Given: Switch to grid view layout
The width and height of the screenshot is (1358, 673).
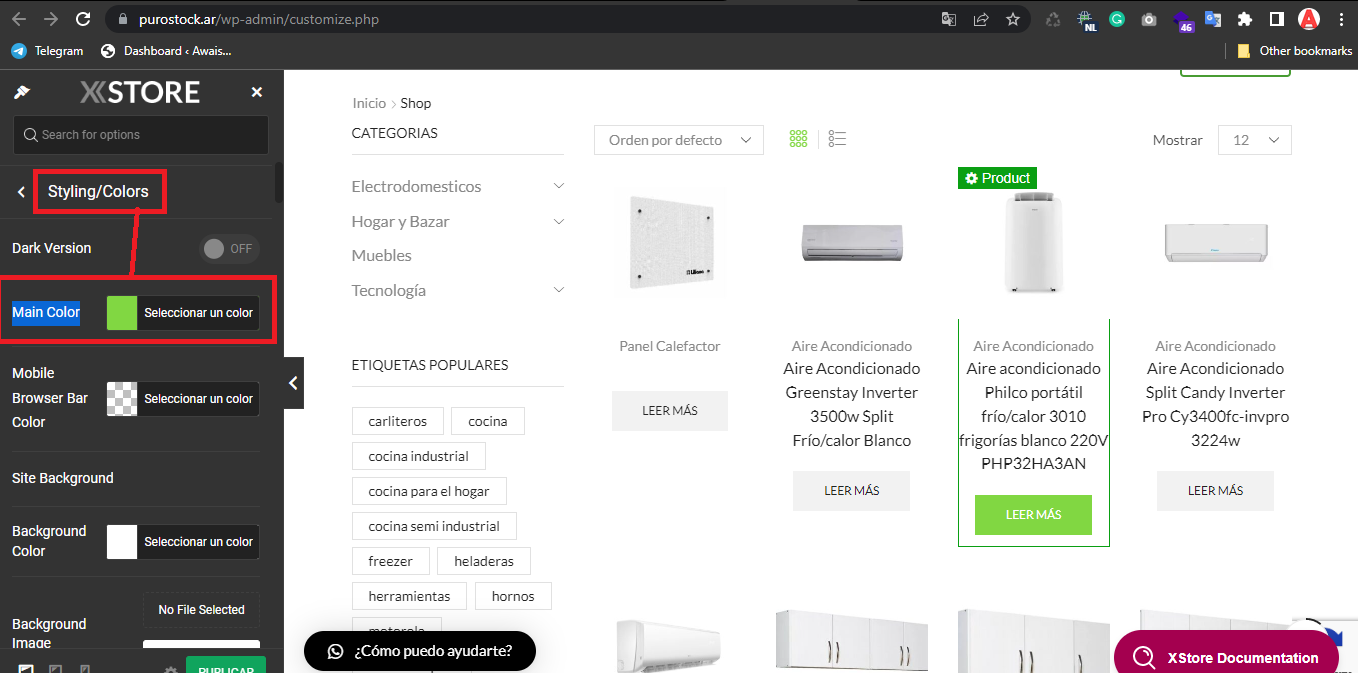Looking at the screenshot, I should click(798, 139).
